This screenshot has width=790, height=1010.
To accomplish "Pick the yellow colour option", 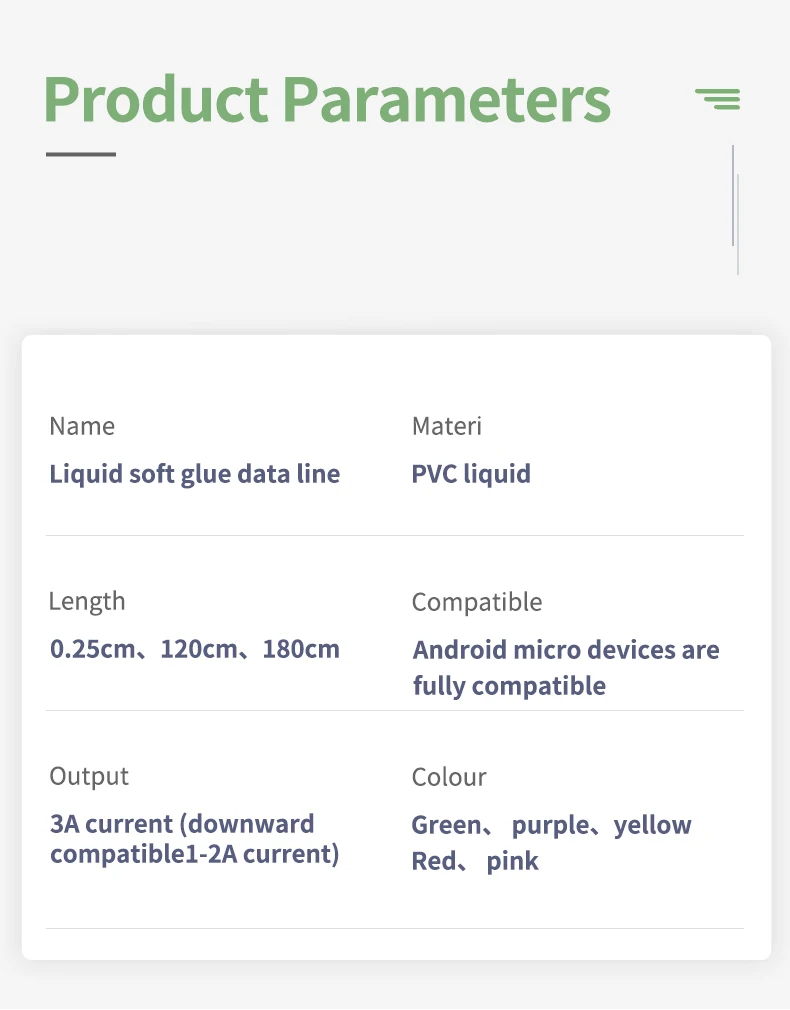I will (653, 825).
